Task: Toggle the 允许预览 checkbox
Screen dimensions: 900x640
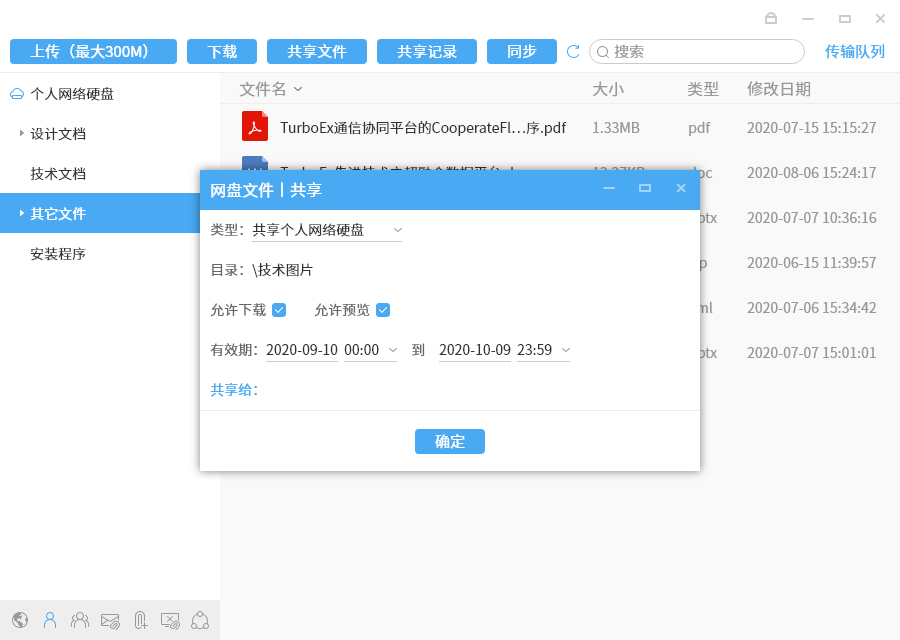Action: (x=383, y=310)
